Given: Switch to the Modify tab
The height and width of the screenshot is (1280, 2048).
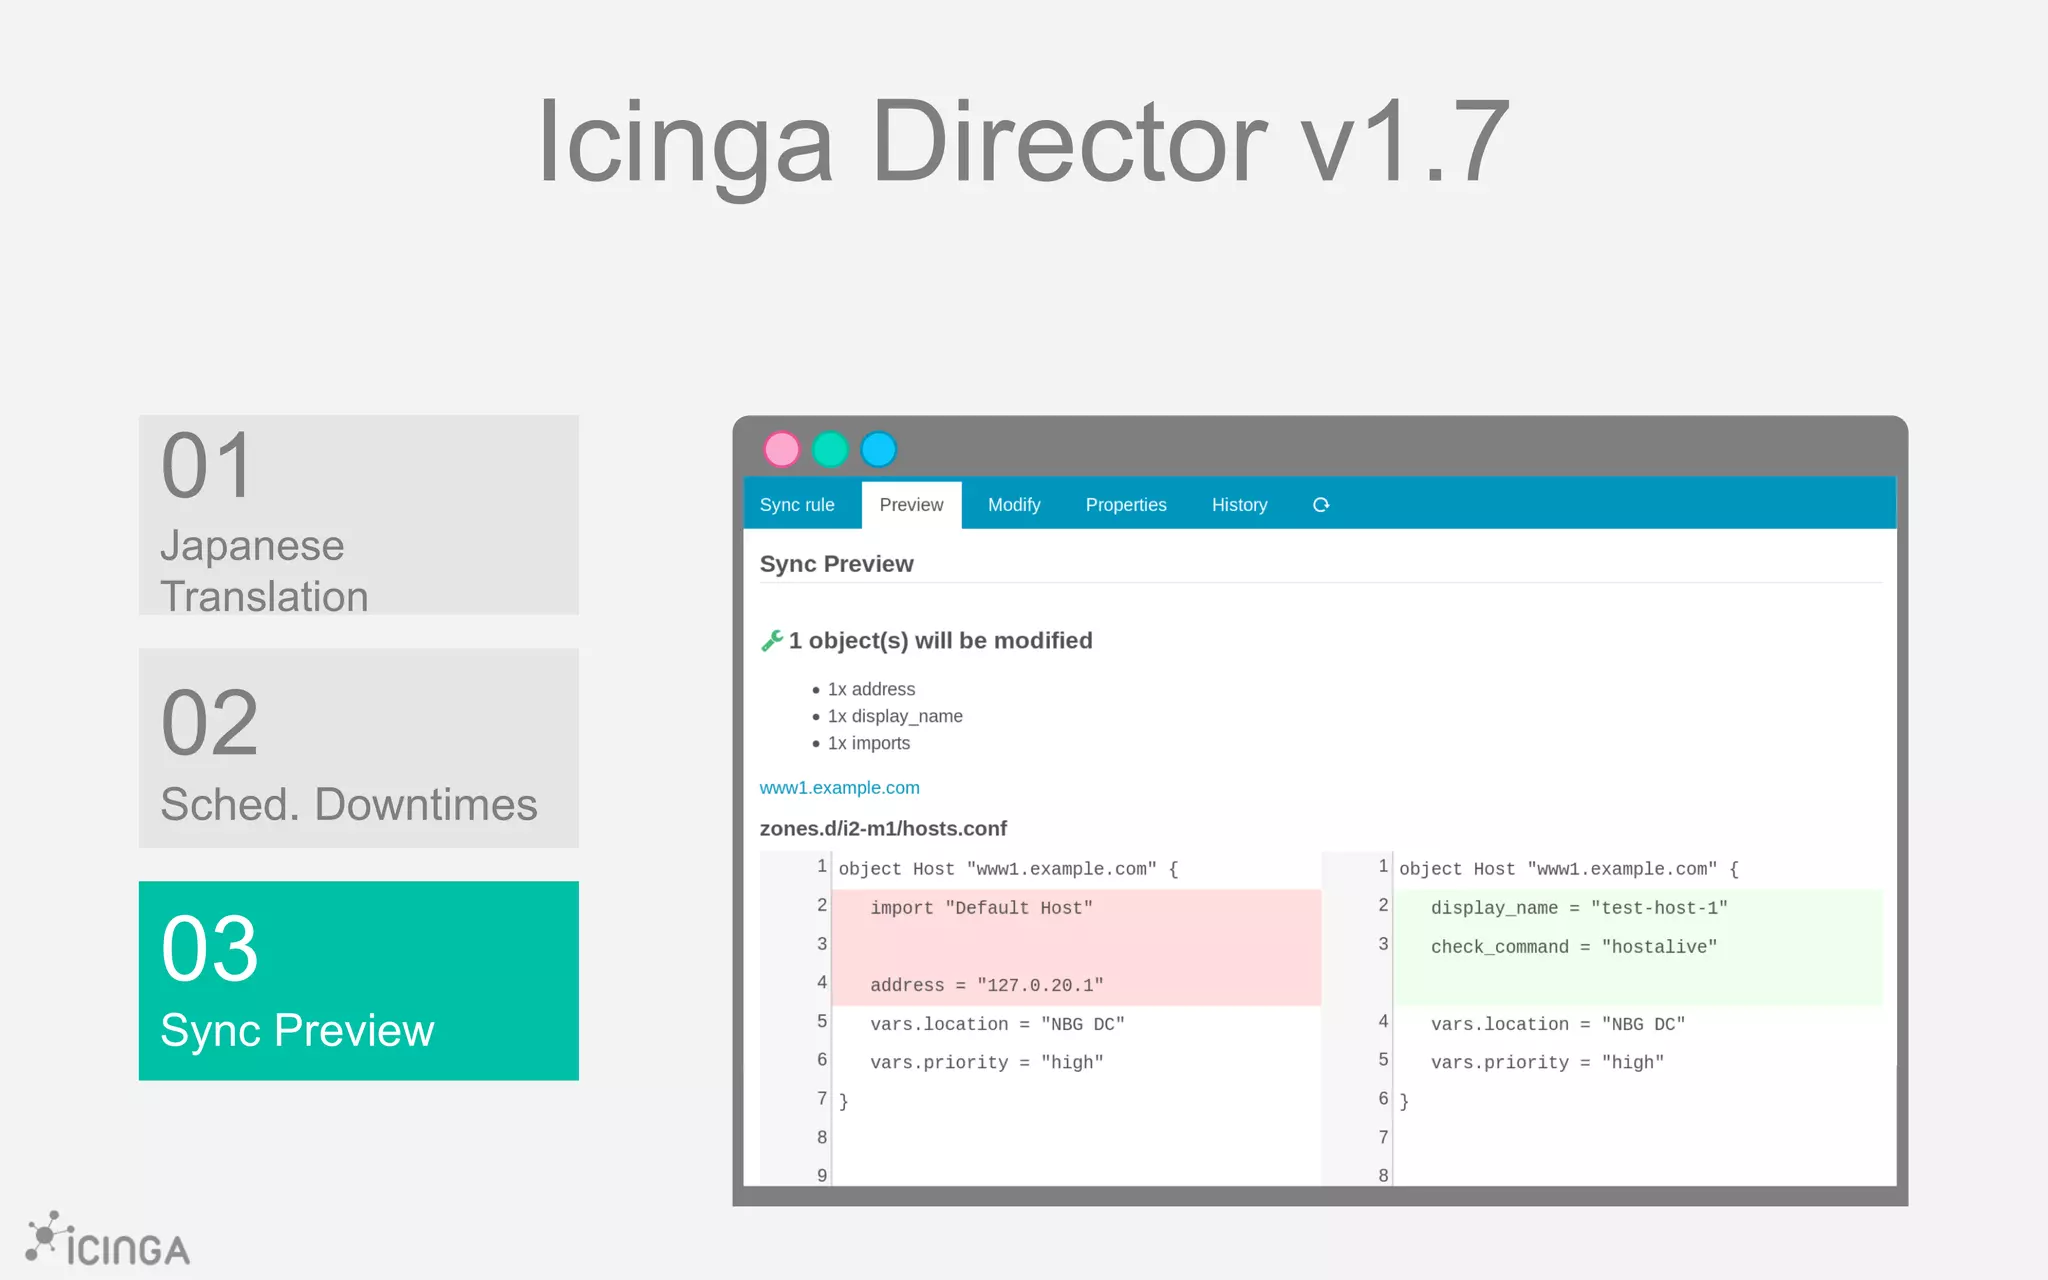Looking at the screenshot, I should (x=1014, y=505).
